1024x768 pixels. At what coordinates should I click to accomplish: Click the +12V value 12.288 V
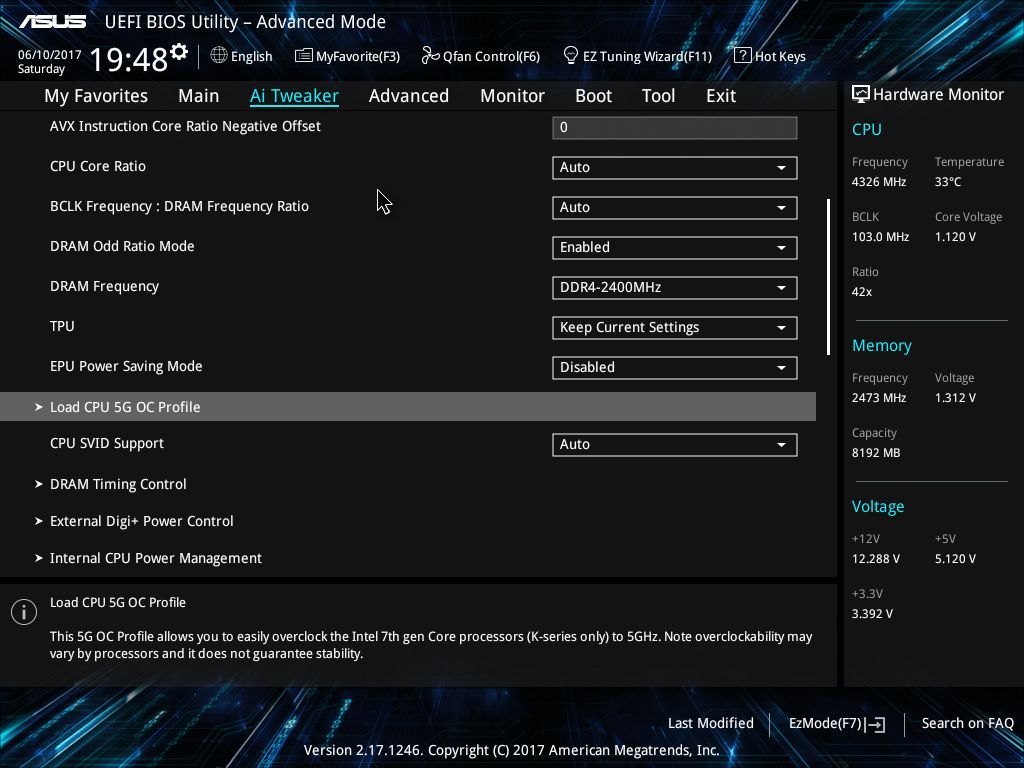coord(876,559)
